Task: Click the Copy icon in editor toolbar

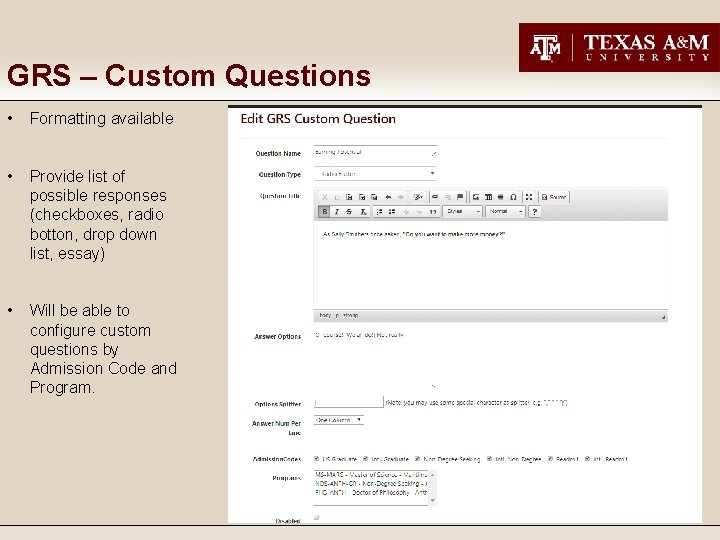Action: pos(337,197)
